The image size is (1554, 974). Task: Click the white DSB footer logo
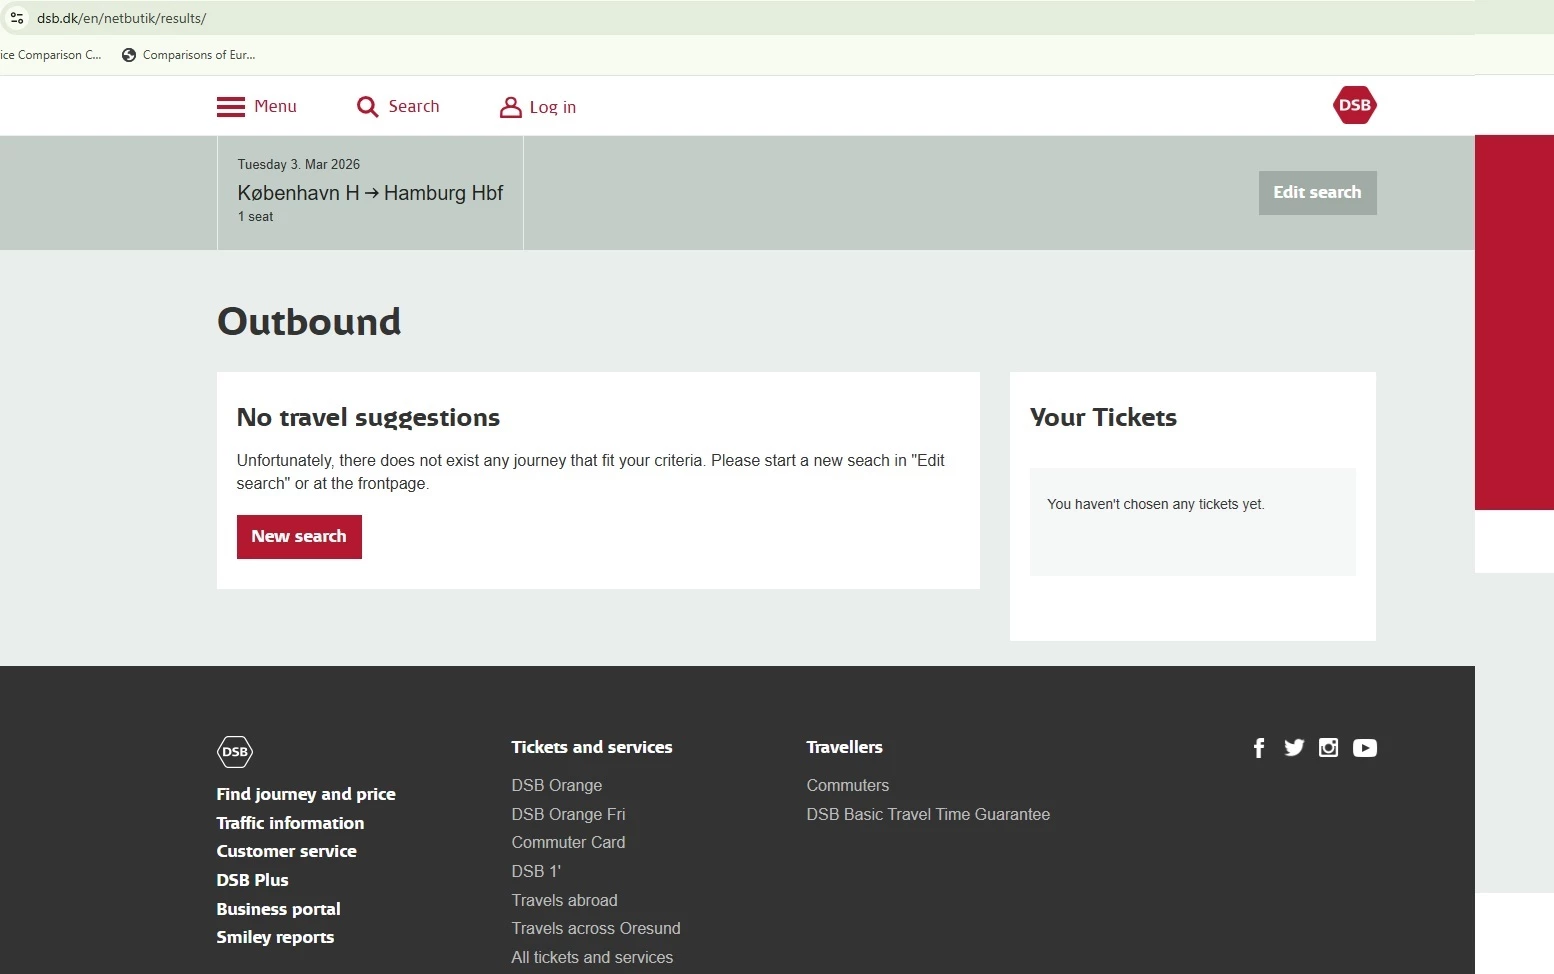pos(235,751)
